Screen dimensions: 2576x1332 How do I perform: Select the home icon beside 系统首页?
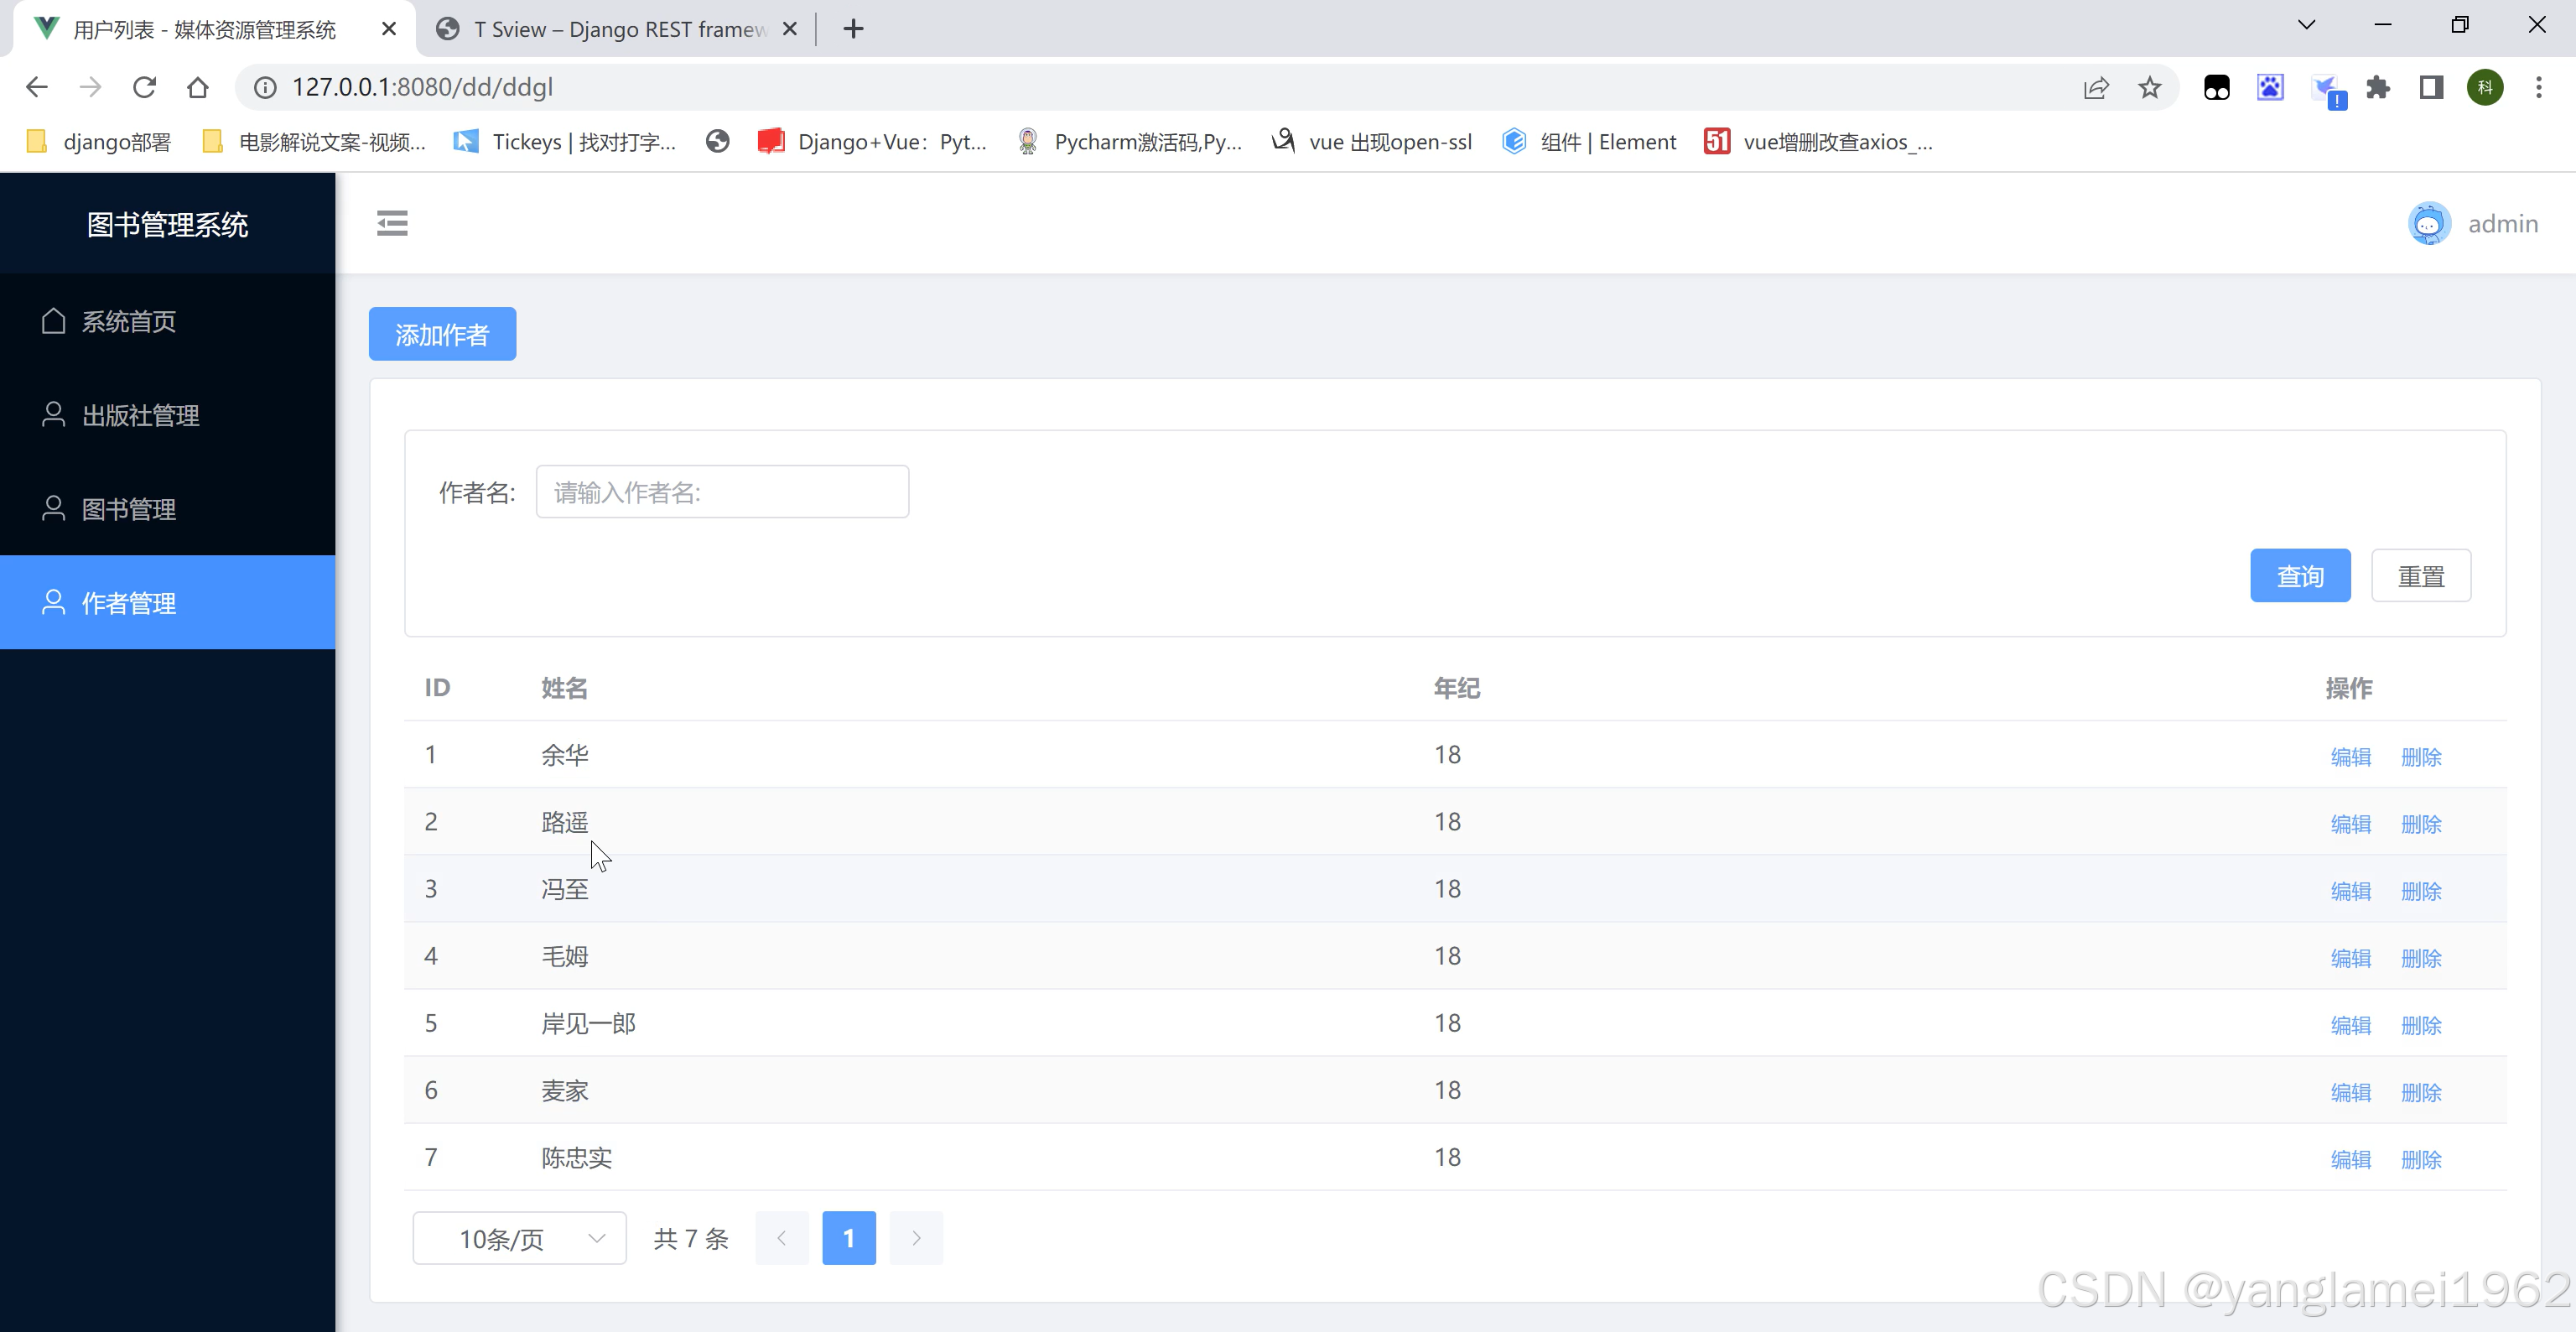coord(54,321)
